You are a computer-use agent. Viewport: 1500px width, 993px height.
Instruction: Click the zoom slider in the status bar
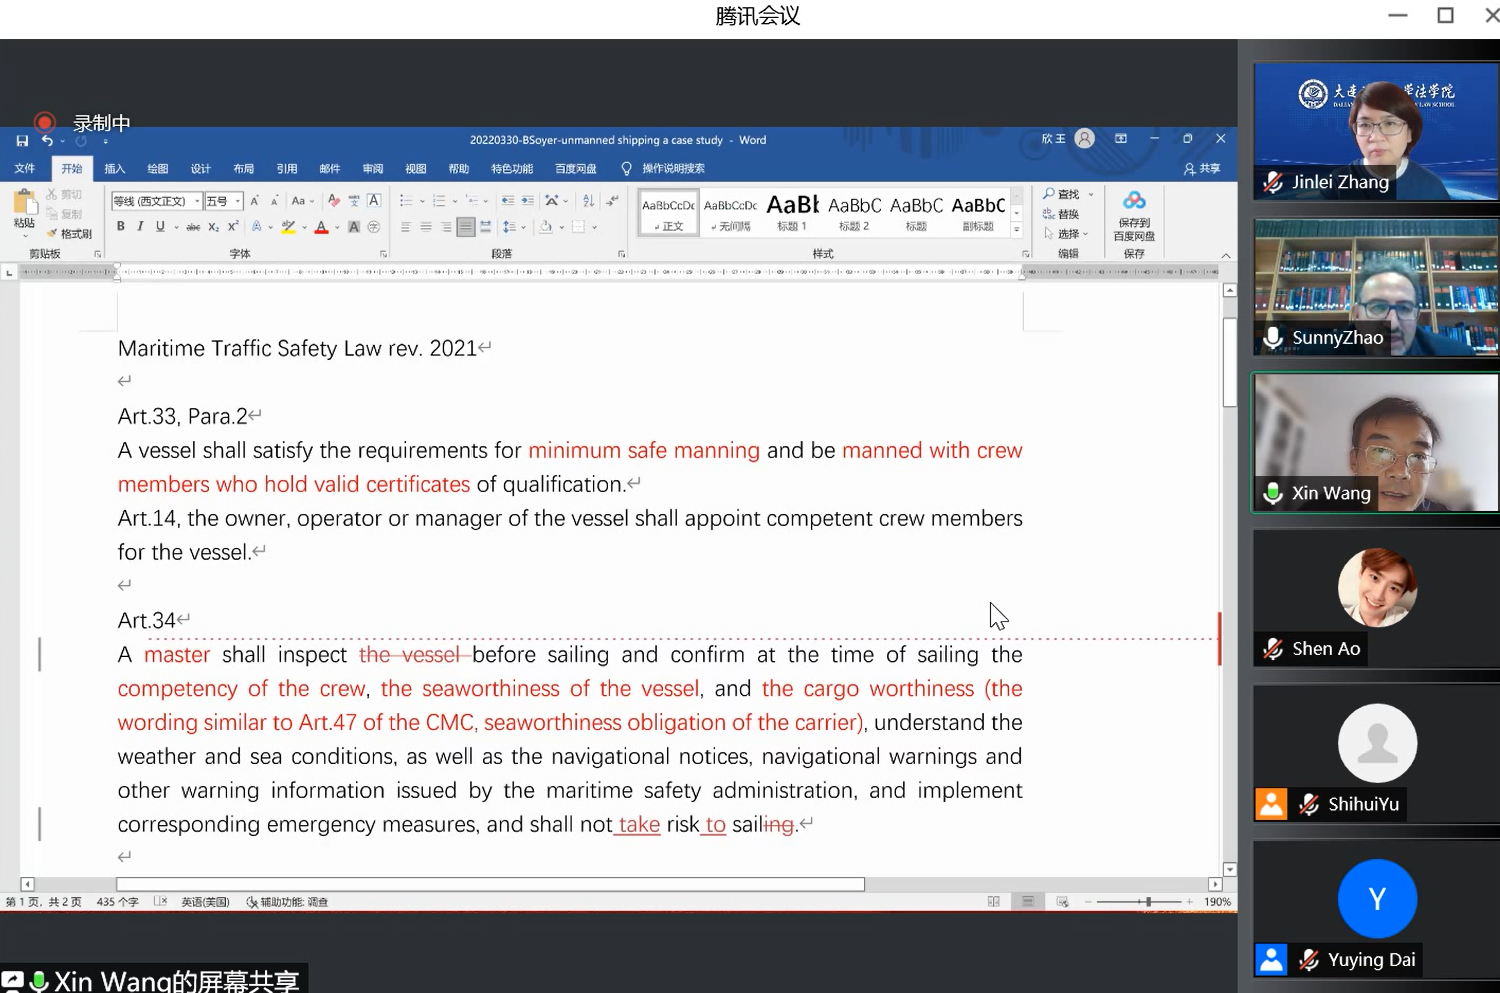1148,902
